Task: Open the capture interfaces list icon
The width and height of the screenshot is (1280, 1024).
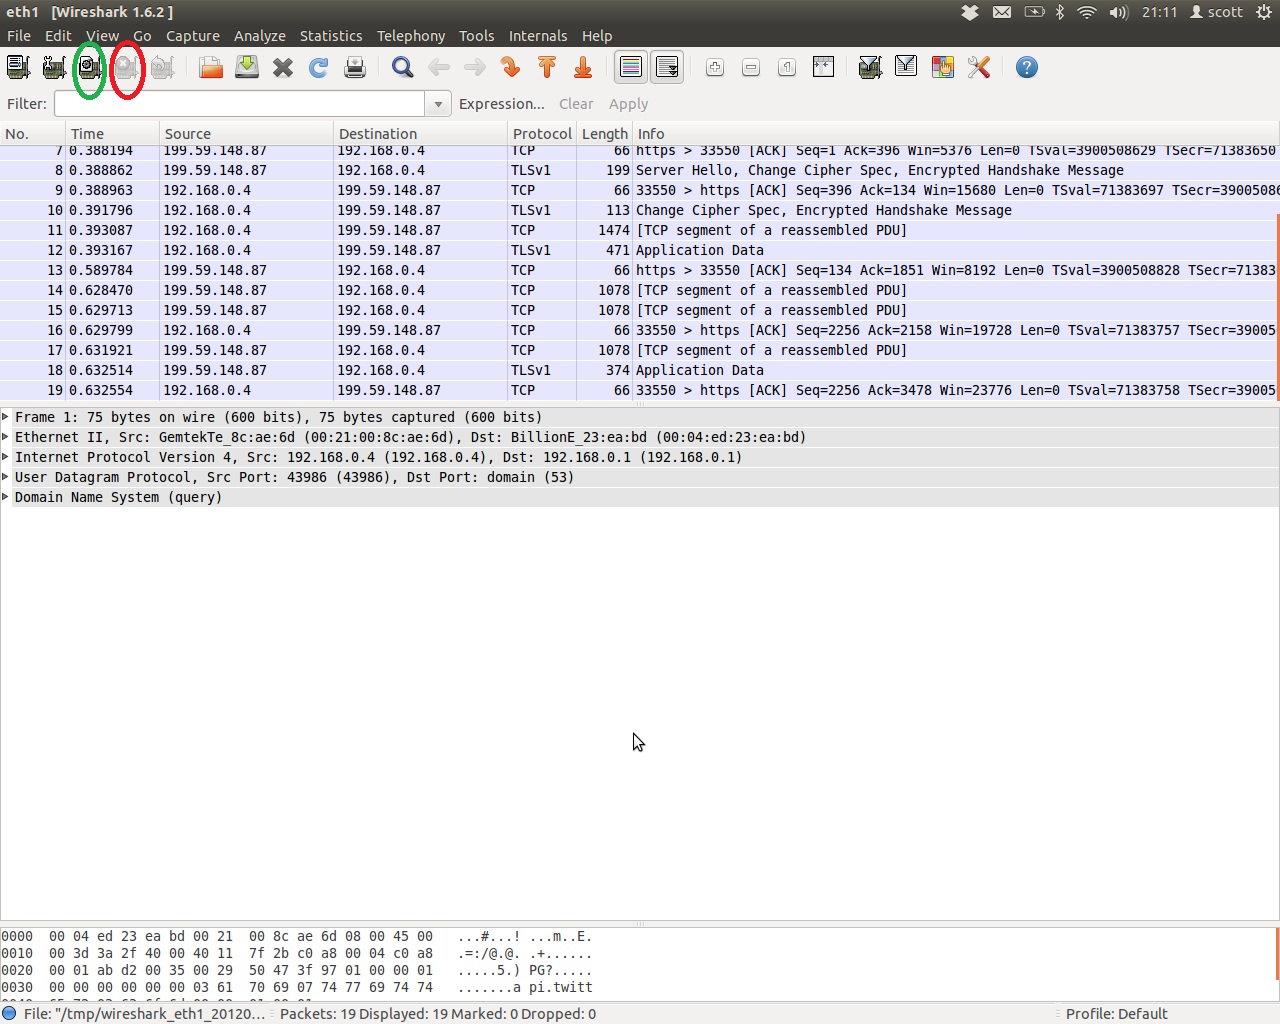Action: coord(18,67)
